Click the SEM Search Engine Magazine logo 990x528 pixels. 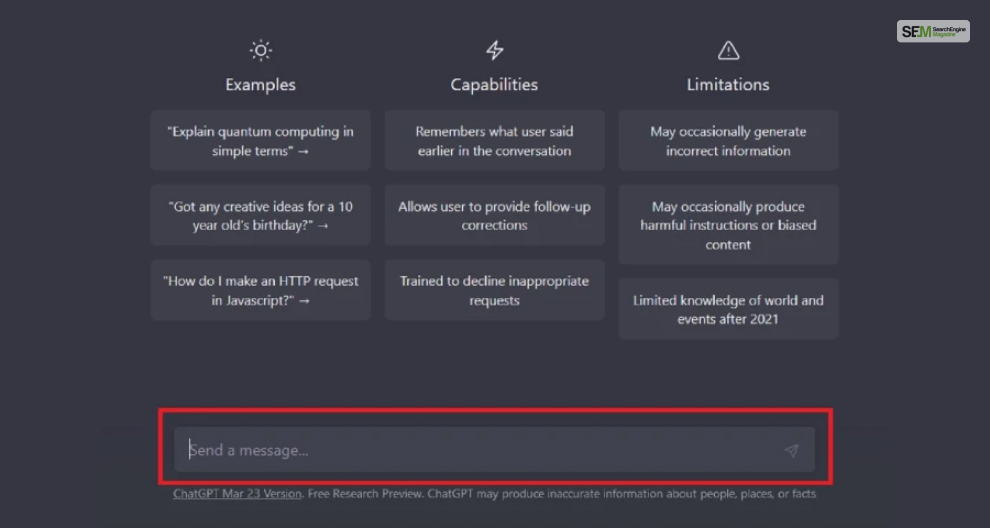click(x=933, y=32)
